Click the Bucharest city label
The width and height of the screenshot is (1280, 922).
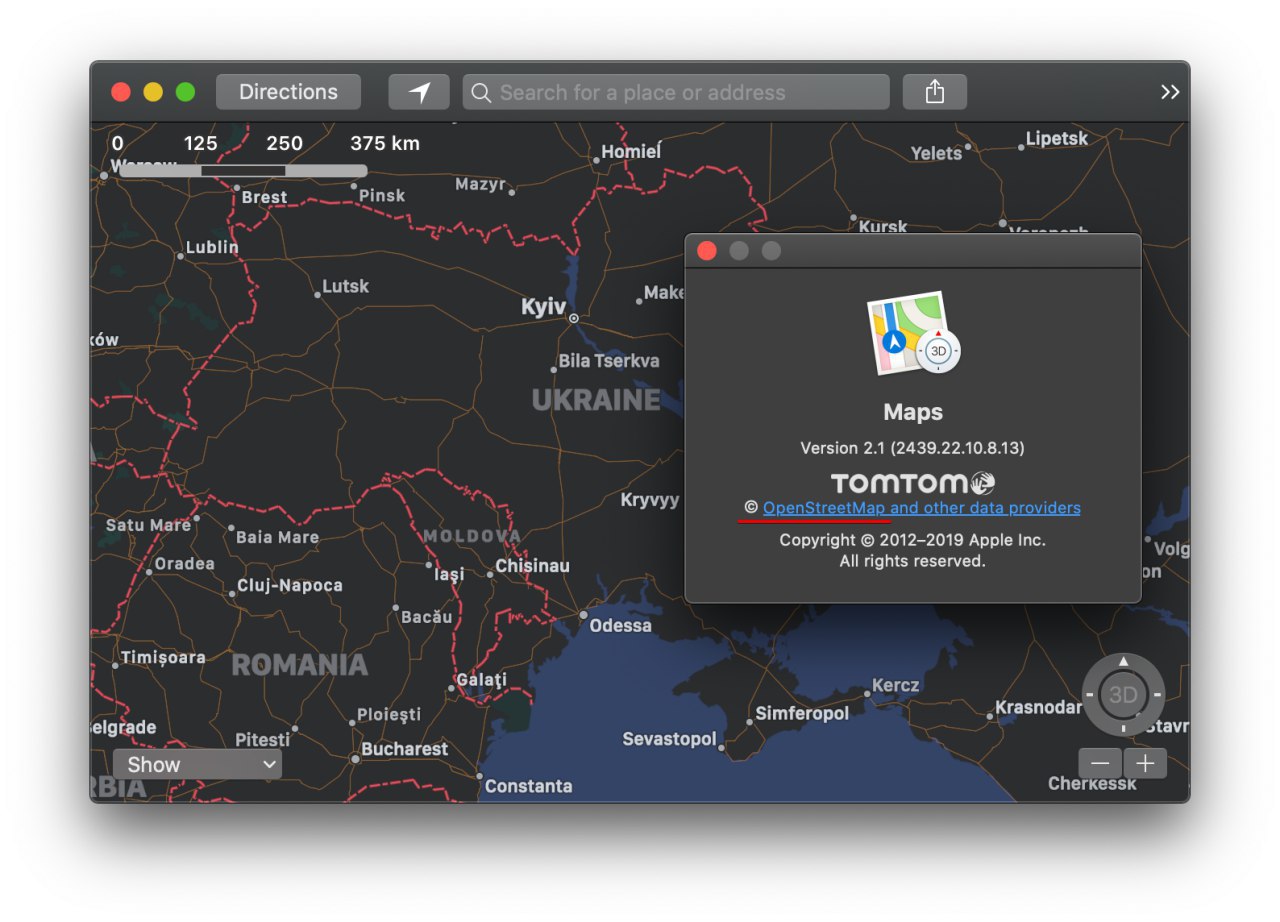point(404,749)
